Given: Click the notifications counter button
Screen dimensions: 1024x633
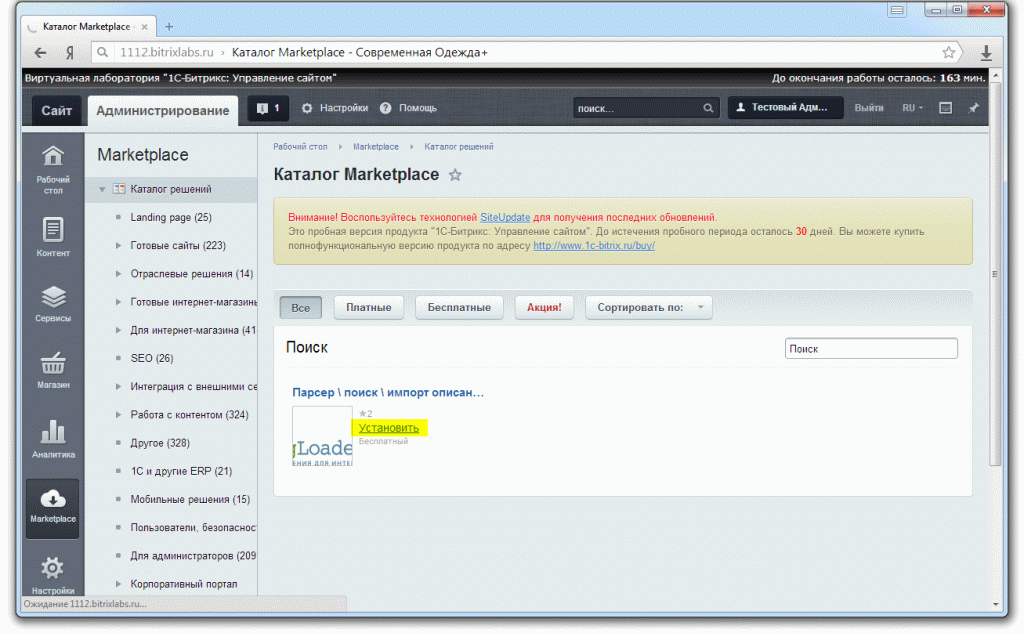Looking at the screenshot, I should pos(268,108).
